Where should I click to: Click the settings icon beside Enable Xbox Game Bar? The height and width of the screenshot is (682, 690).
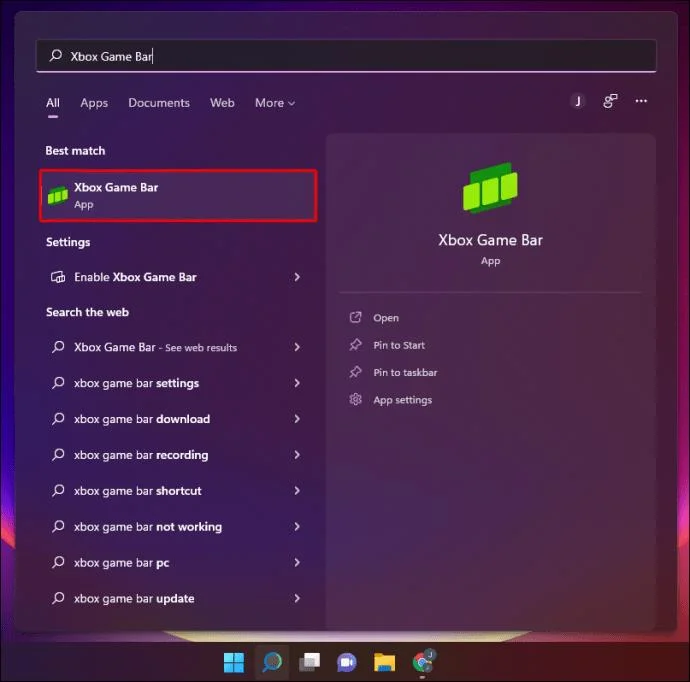(58, 277)
